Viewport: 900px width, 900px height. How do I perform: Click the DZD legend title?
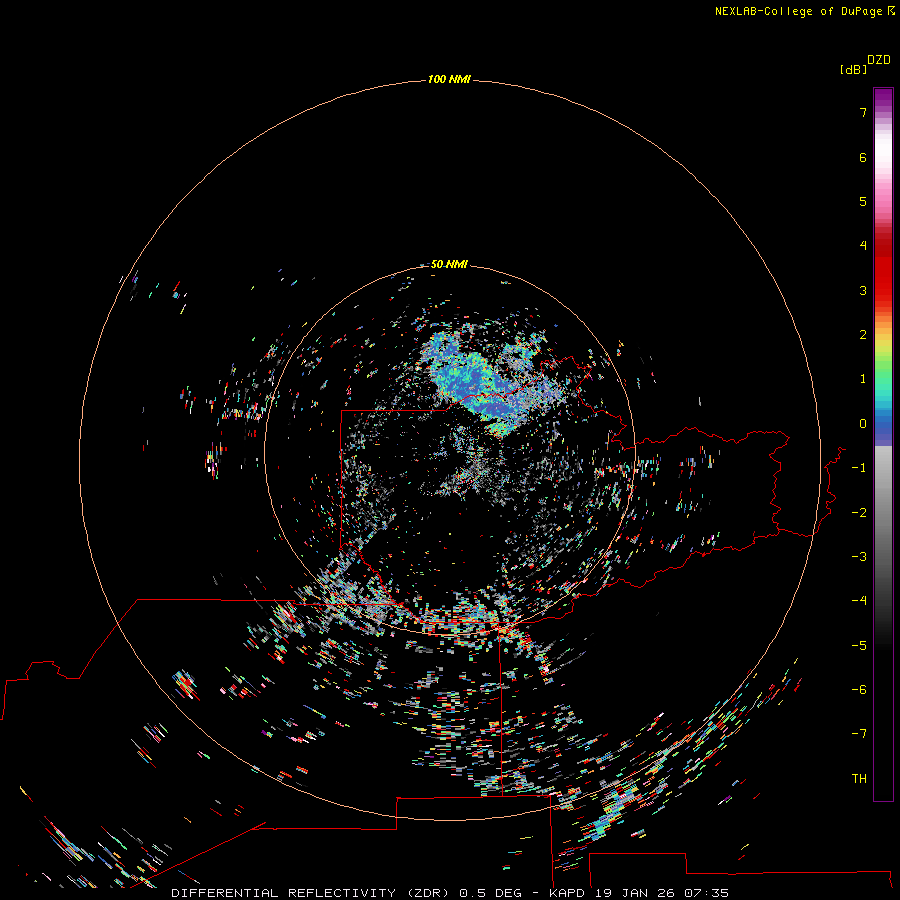(879, 60)
